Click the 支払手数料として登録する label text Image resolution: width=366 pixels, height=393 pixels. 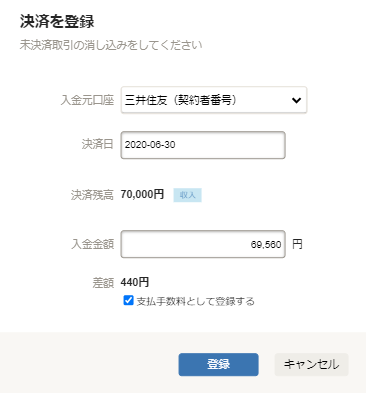click(196, 301)
